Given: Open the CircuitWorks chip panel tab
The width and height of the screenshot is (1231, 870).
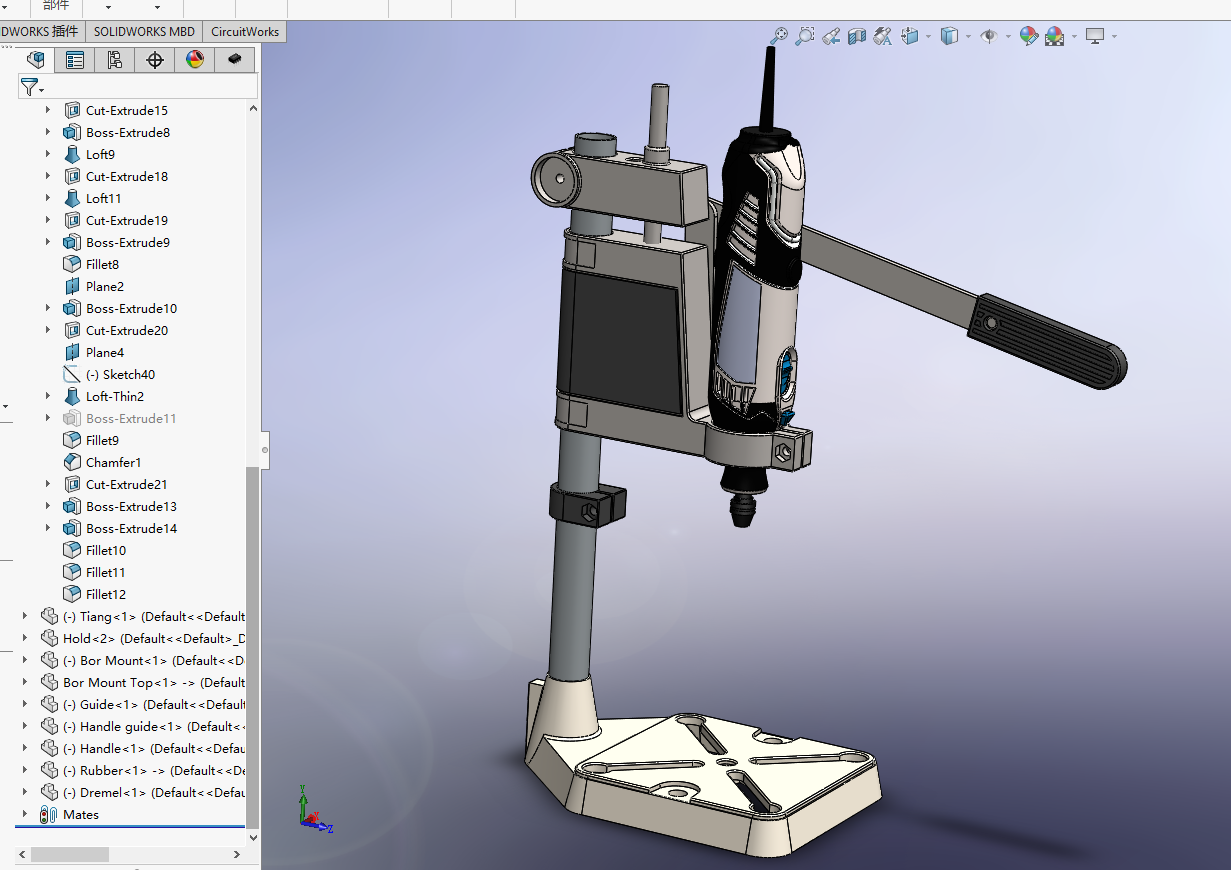Looking at the screenshot, I should (235, 60).
